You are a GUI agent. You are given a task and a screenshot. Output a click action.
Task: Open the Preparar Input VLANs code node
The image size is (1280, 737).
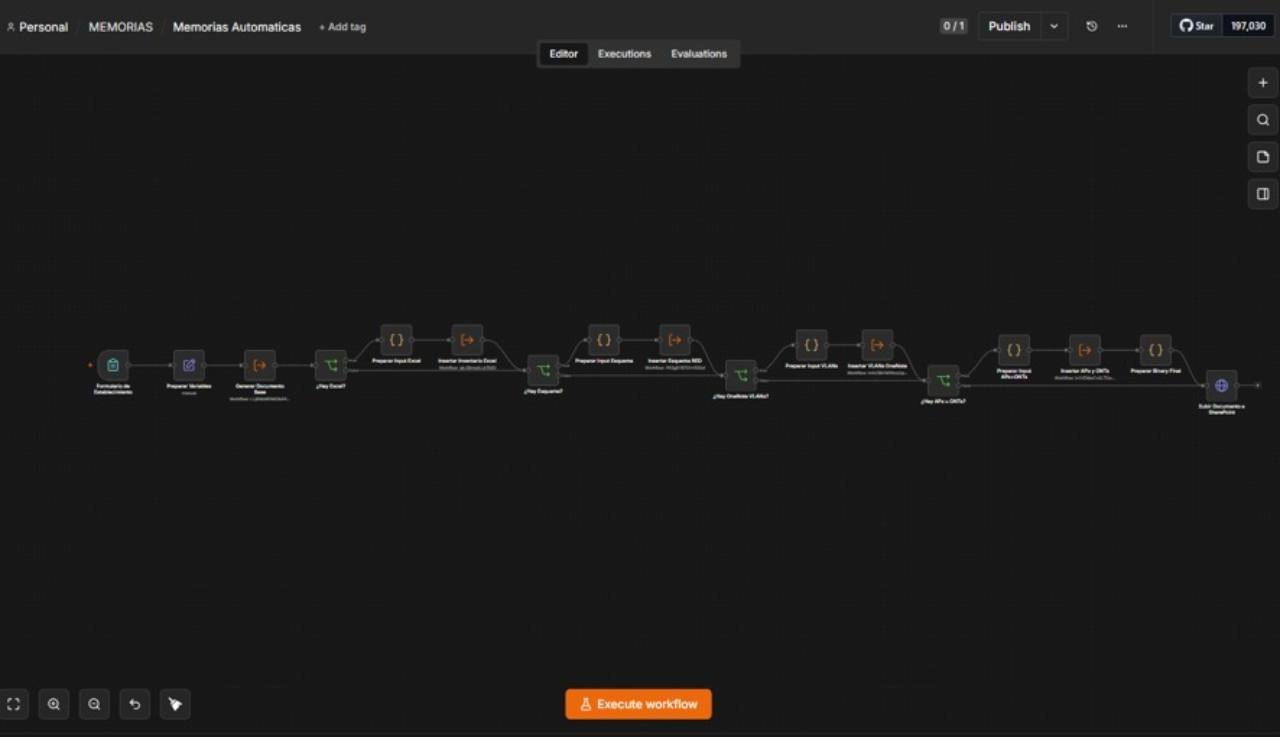click(811, 345)
